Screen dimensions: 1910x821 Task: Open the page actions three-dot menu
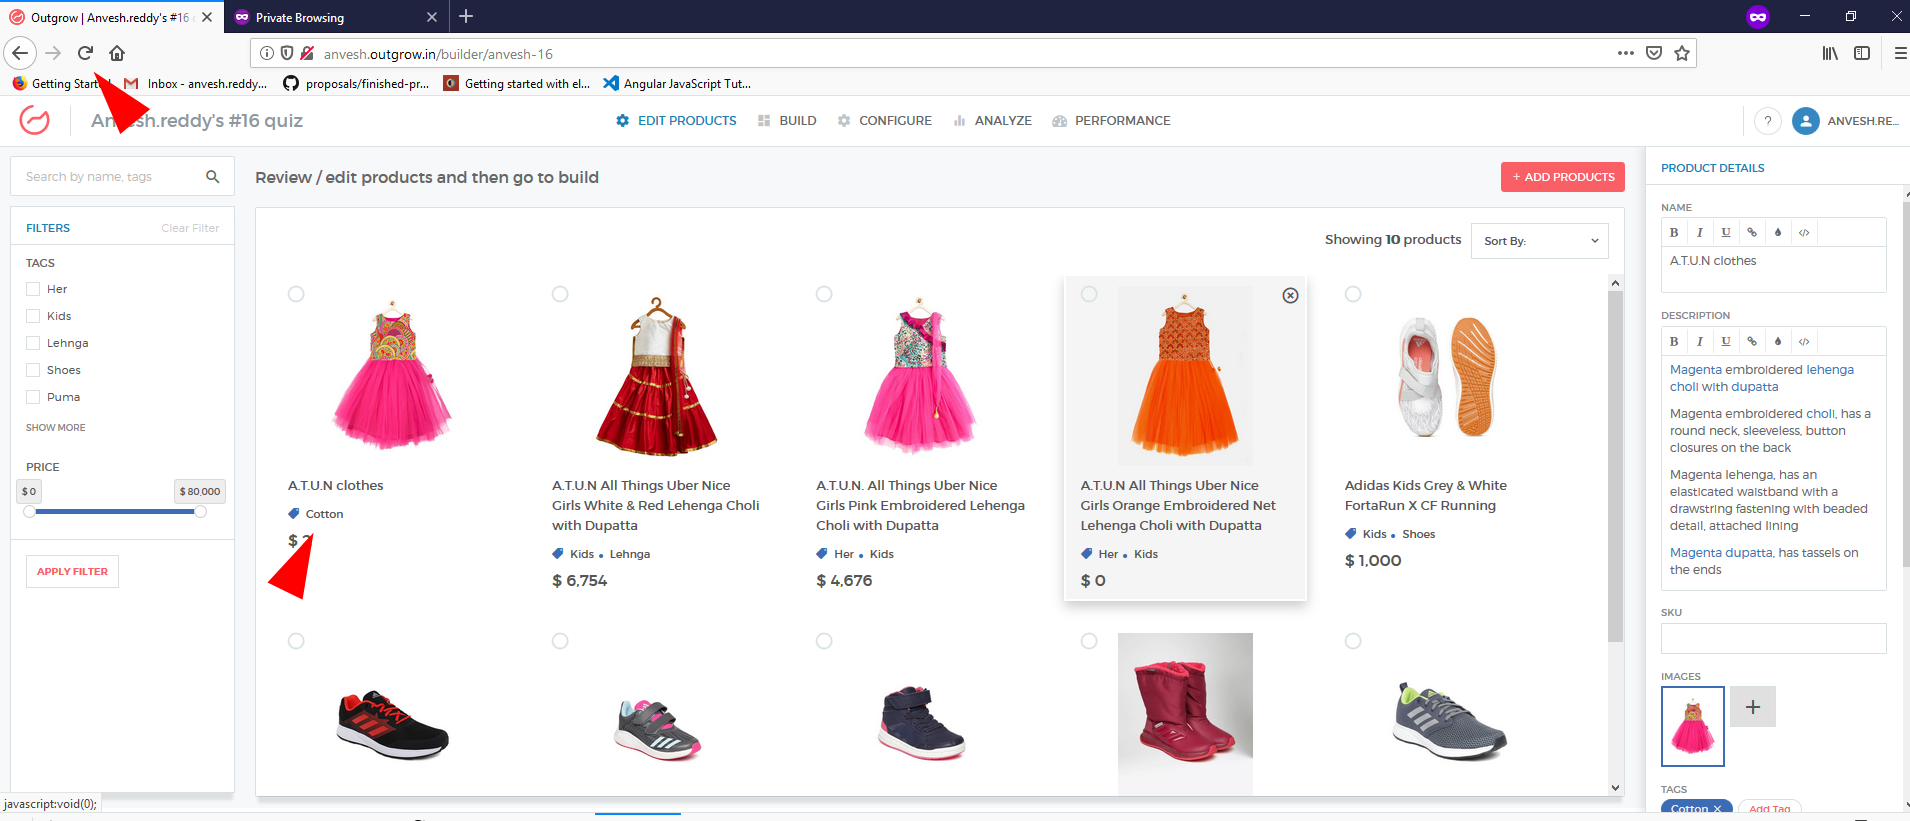coord(1626,53)
